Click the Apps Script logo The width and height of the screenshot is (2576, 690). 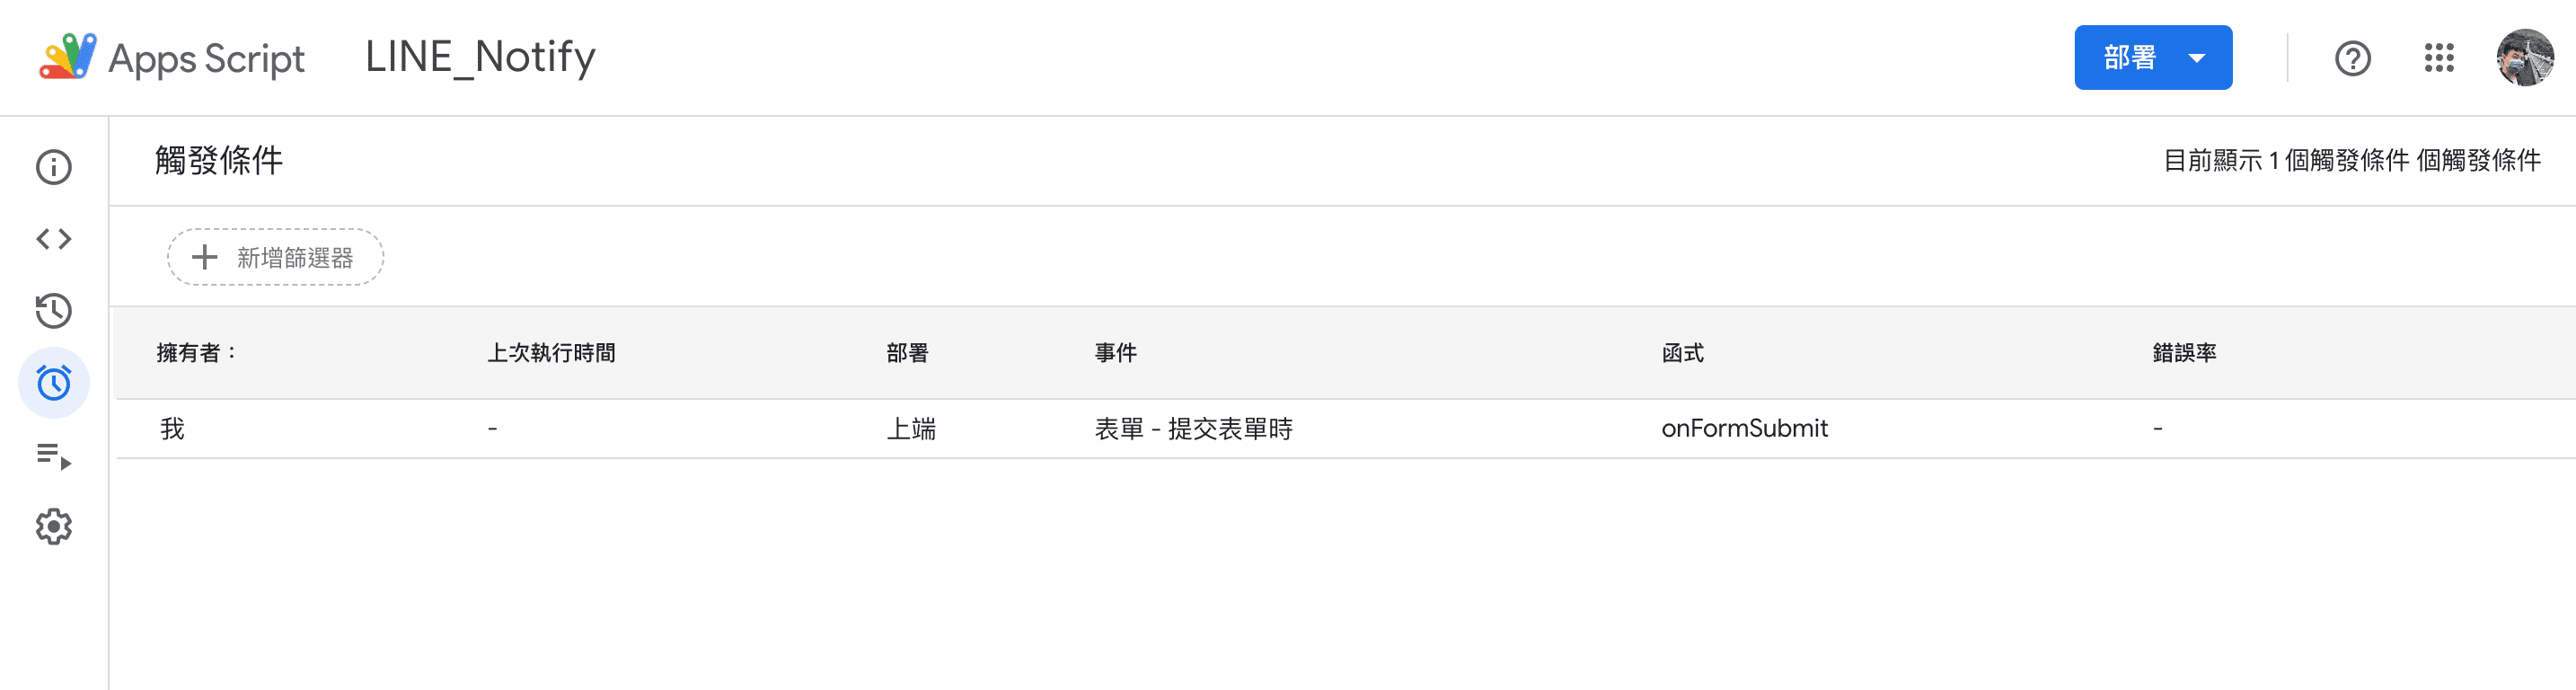pos(68,57)
